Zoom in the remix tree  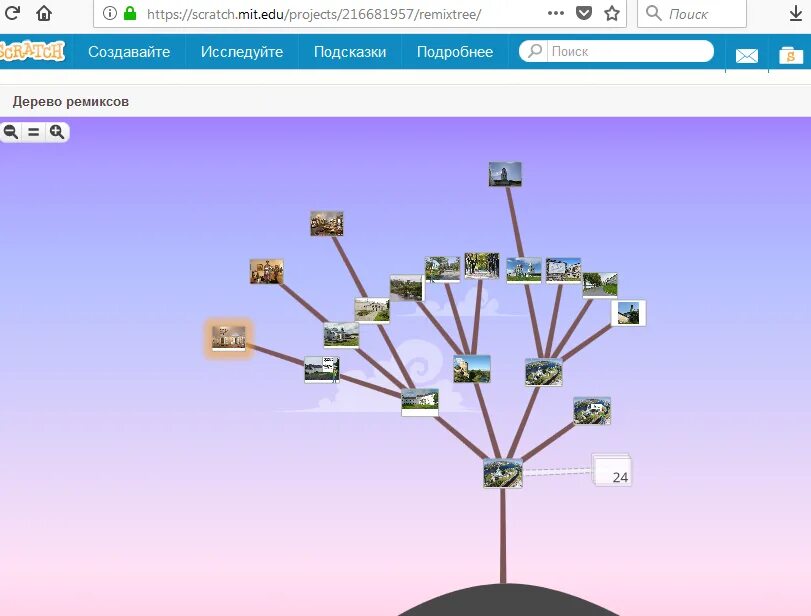(57, 132)
